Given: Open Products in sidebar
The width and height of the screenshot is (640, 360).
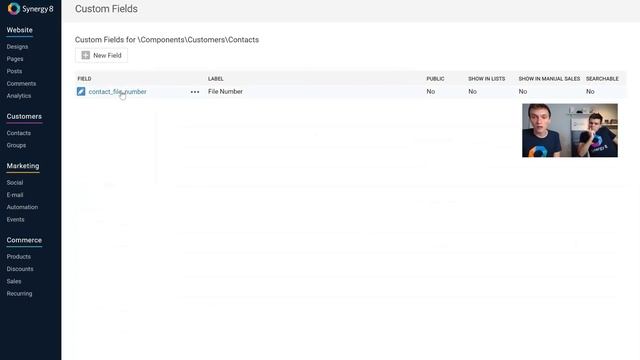Looking at the screenshot, I should [18, 256].
